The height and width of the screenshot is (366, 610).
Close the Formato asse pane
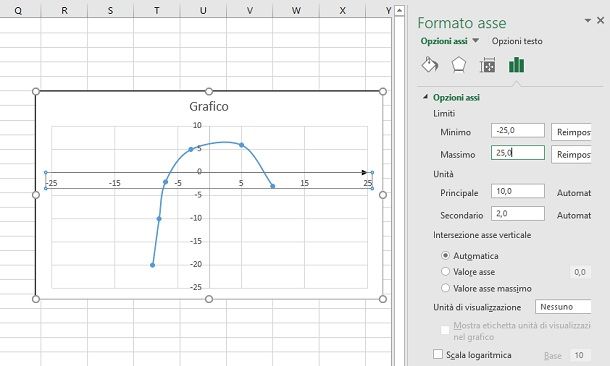click(601, 21)
